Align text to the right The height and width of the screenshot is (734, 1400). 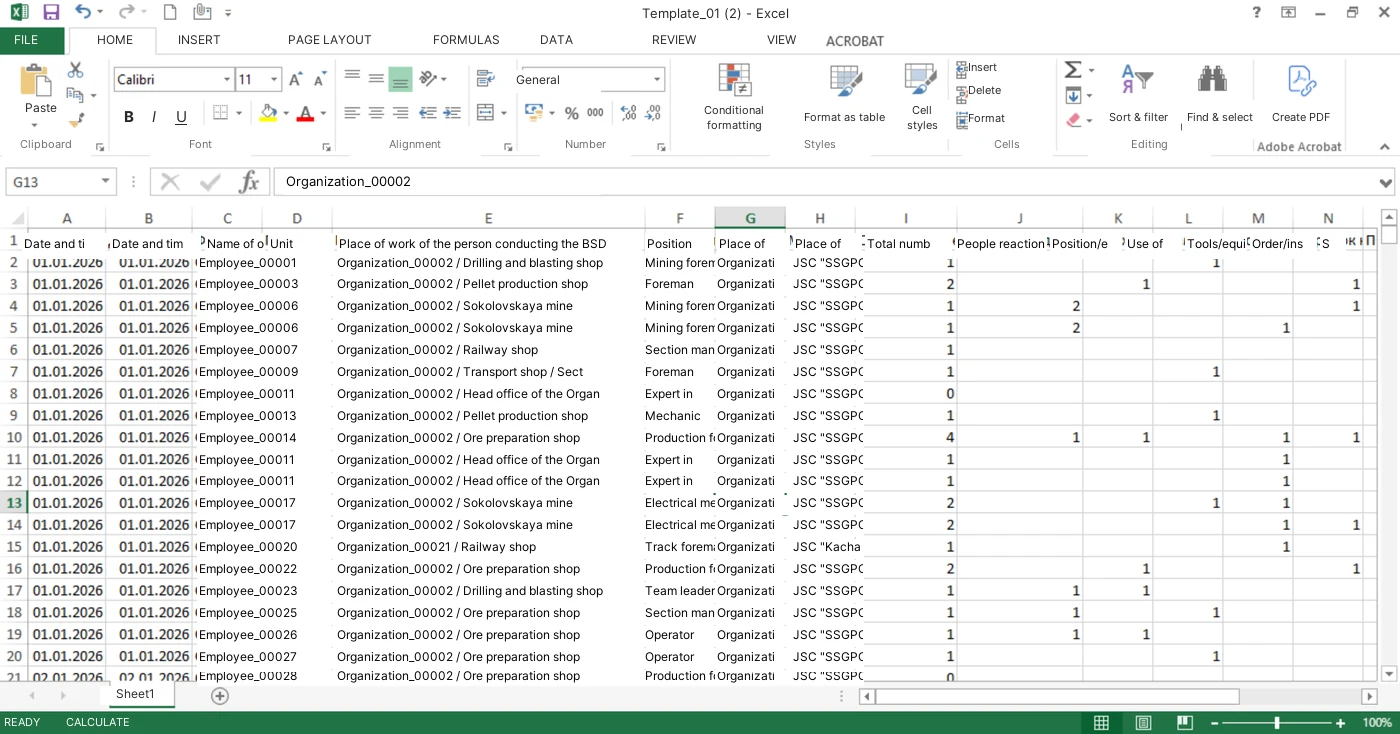pyautogui.click(x=400, y=113)
